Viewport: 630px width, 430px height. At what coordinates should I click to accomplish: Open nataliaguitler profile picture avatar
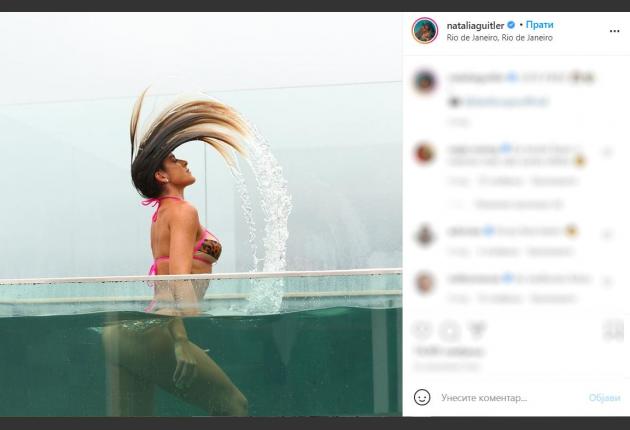tap(424, 30)
